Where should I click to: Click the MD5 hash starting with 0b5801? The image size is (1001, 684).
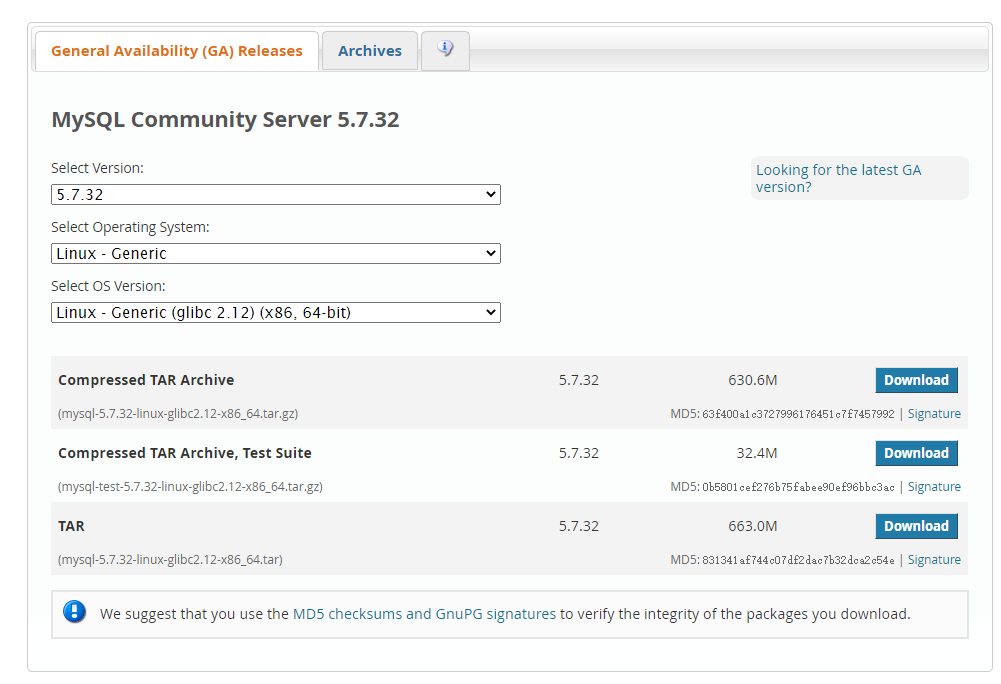[798, 487]
